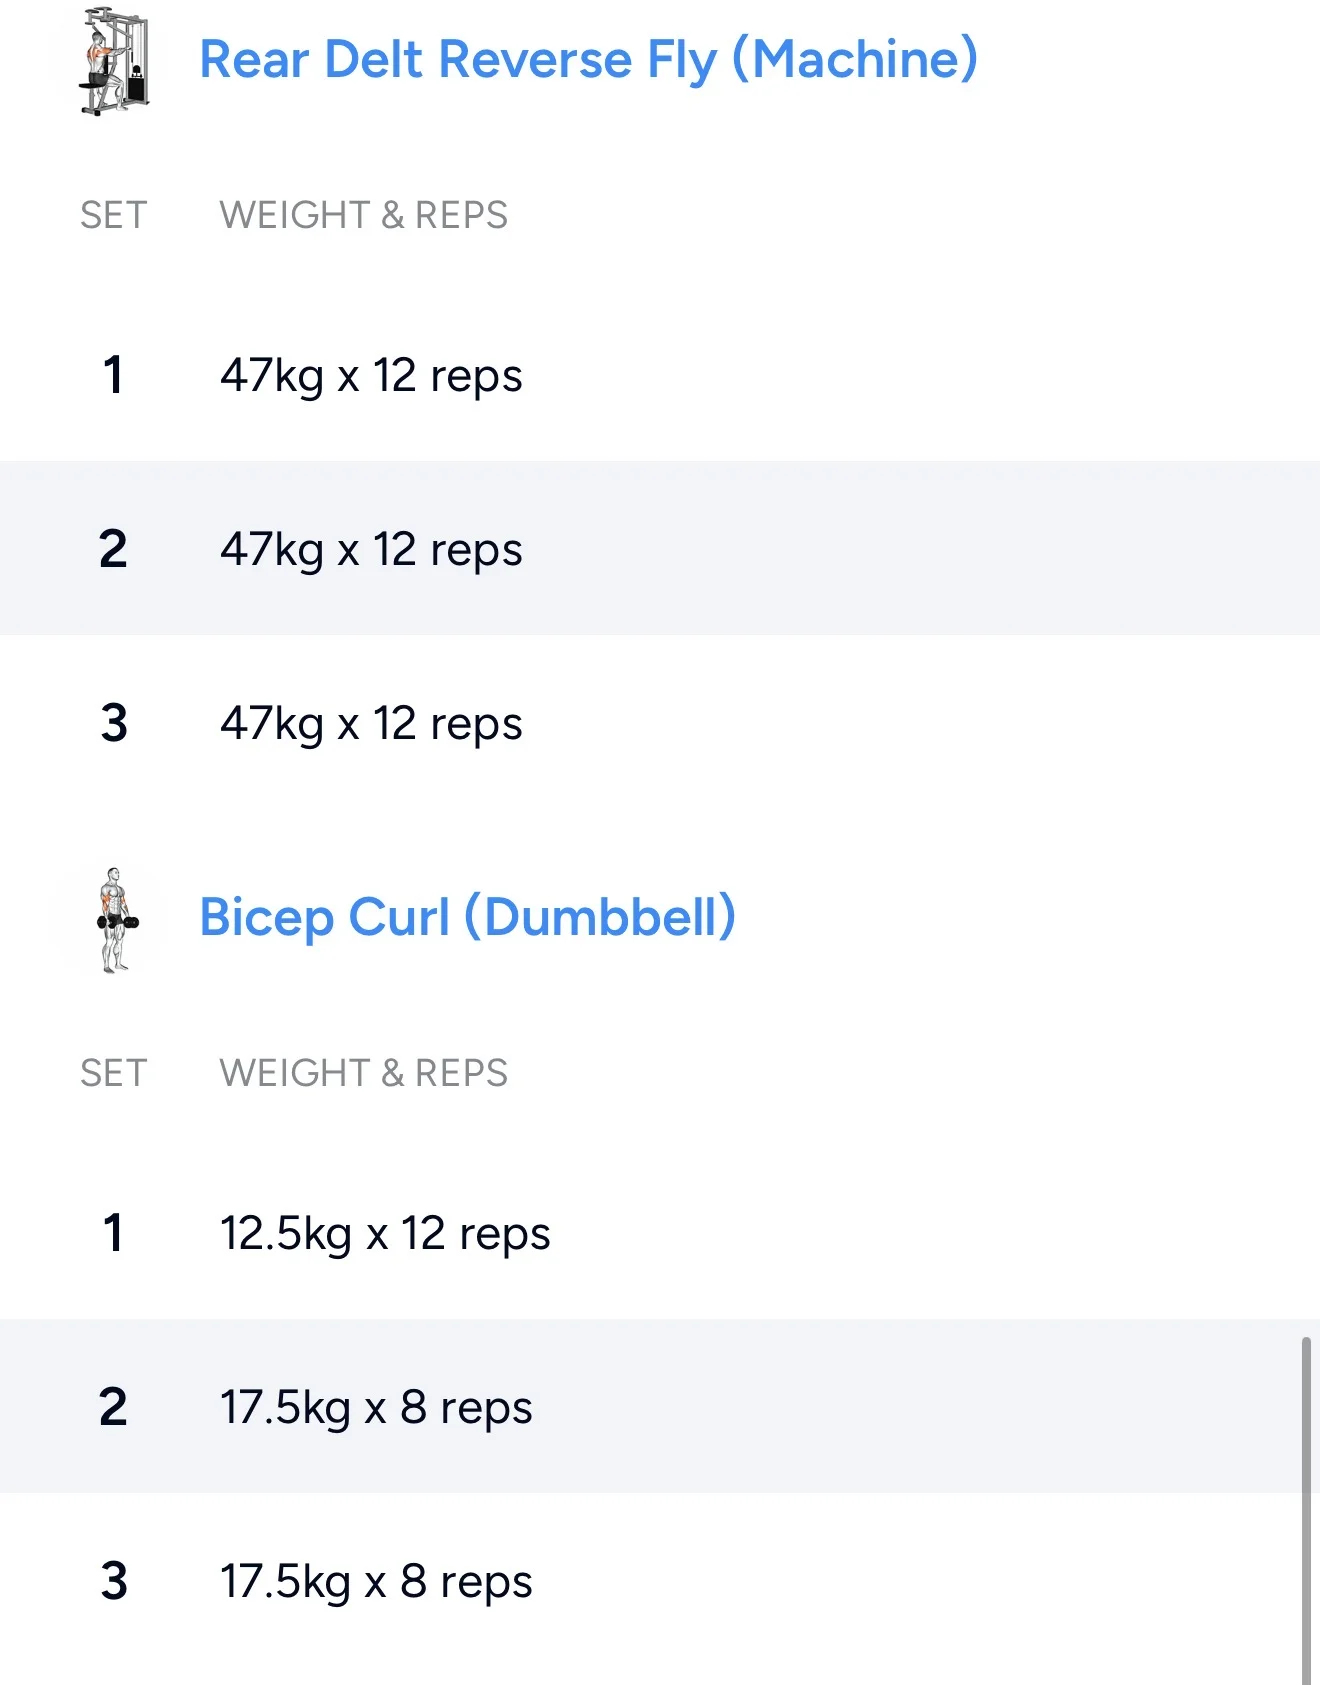The width and height of the screenshot is (1320, 1685).
Task: Select set number 1 of Rear Delt Reverse Fly
Action: 113,376
